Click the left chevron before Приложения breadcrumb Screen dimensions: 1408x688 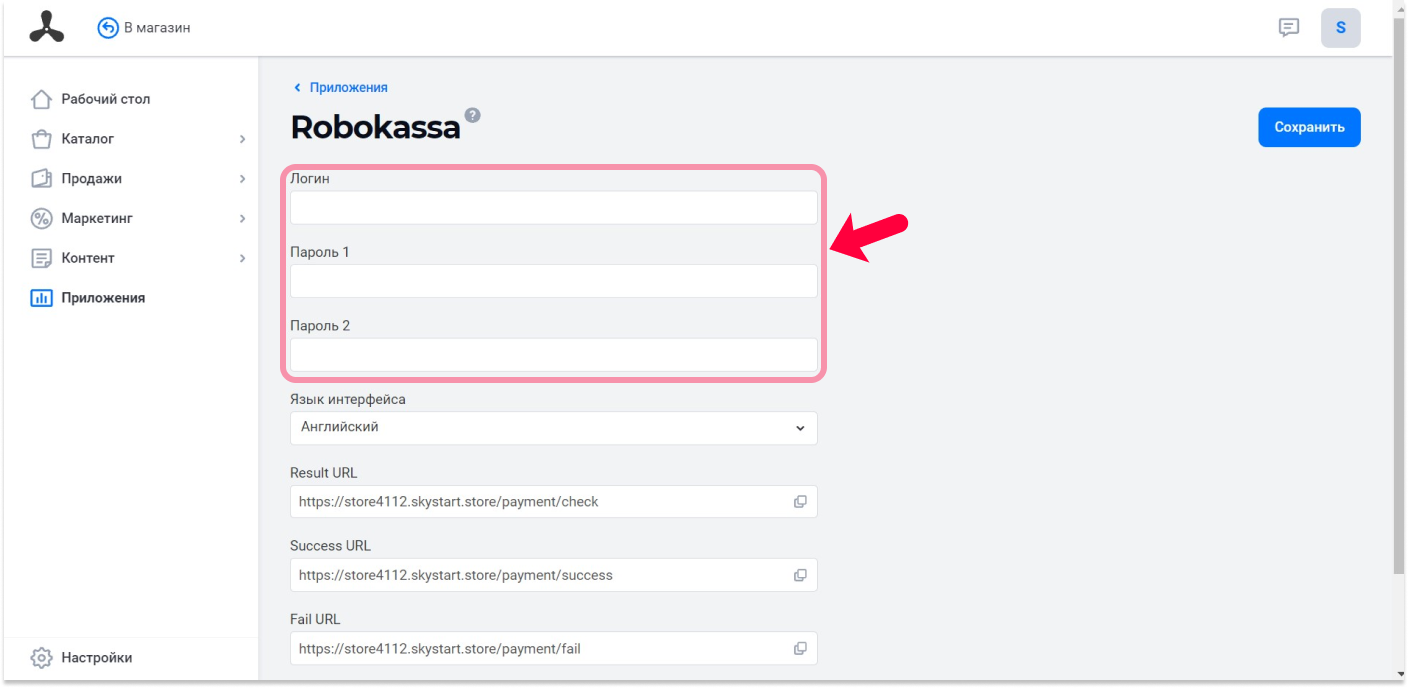(x=297, y=88)
